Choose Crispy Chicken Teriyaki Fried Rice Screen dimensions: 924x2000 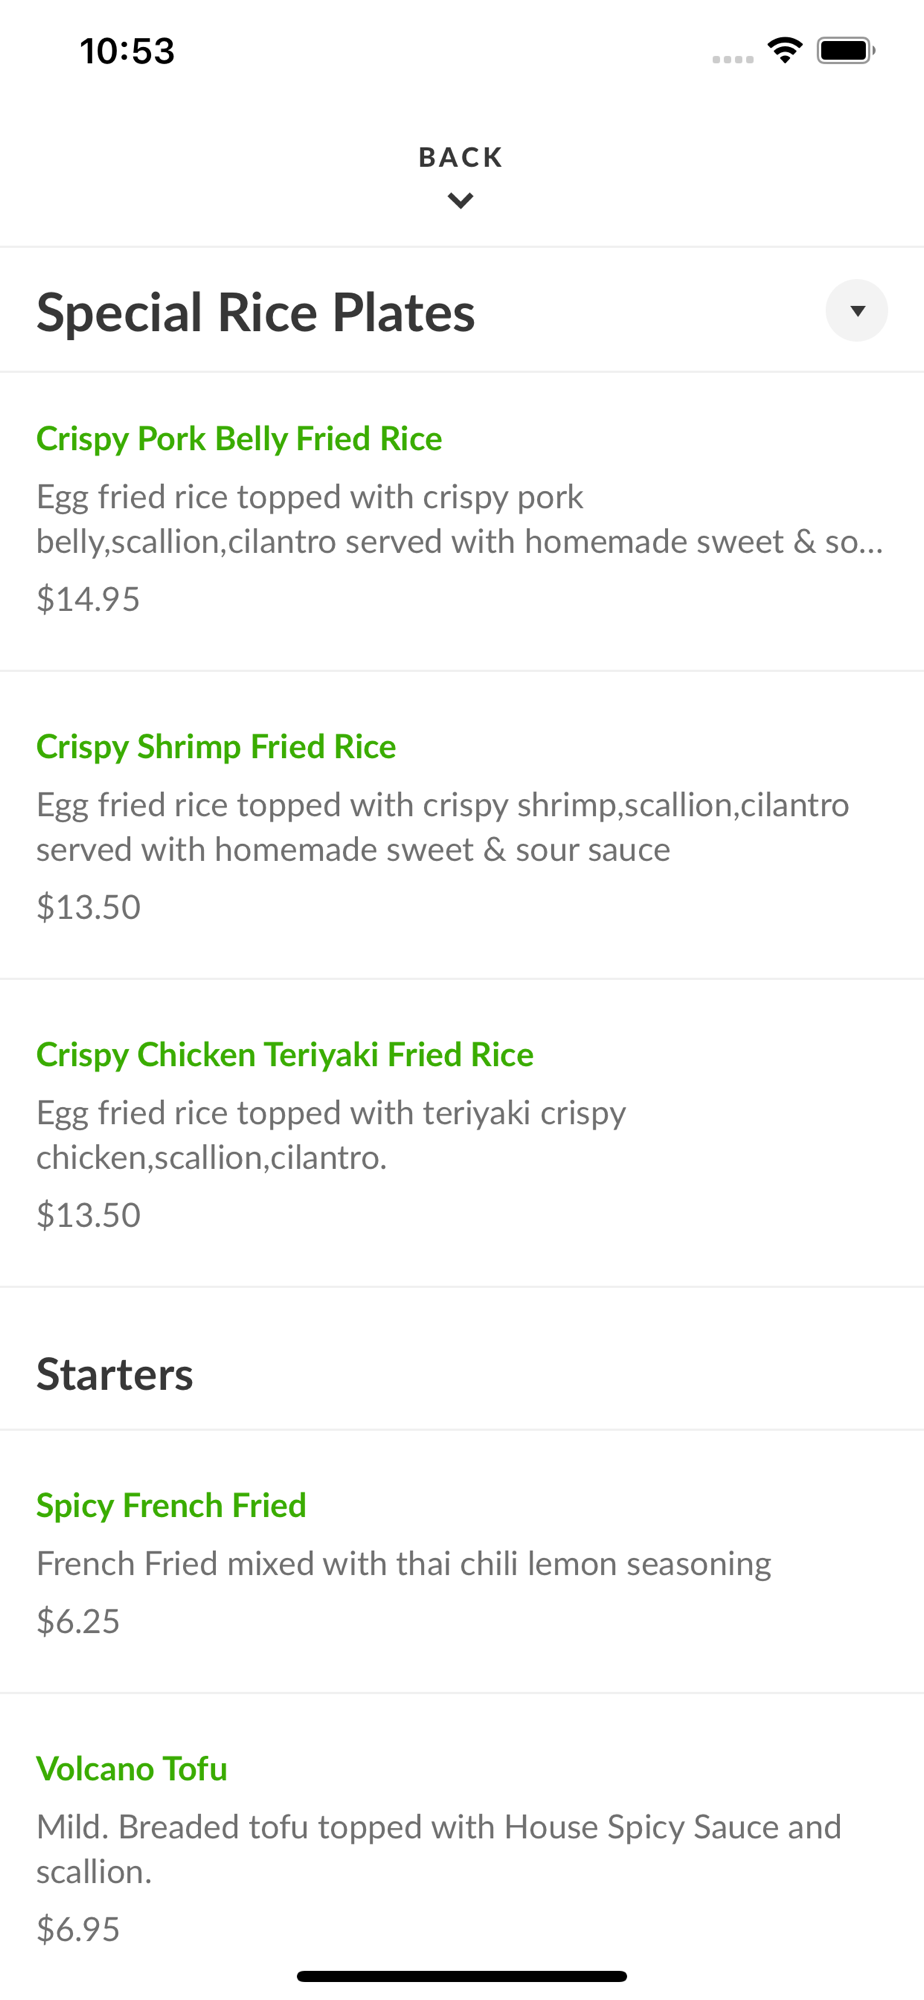point(285,1055)
